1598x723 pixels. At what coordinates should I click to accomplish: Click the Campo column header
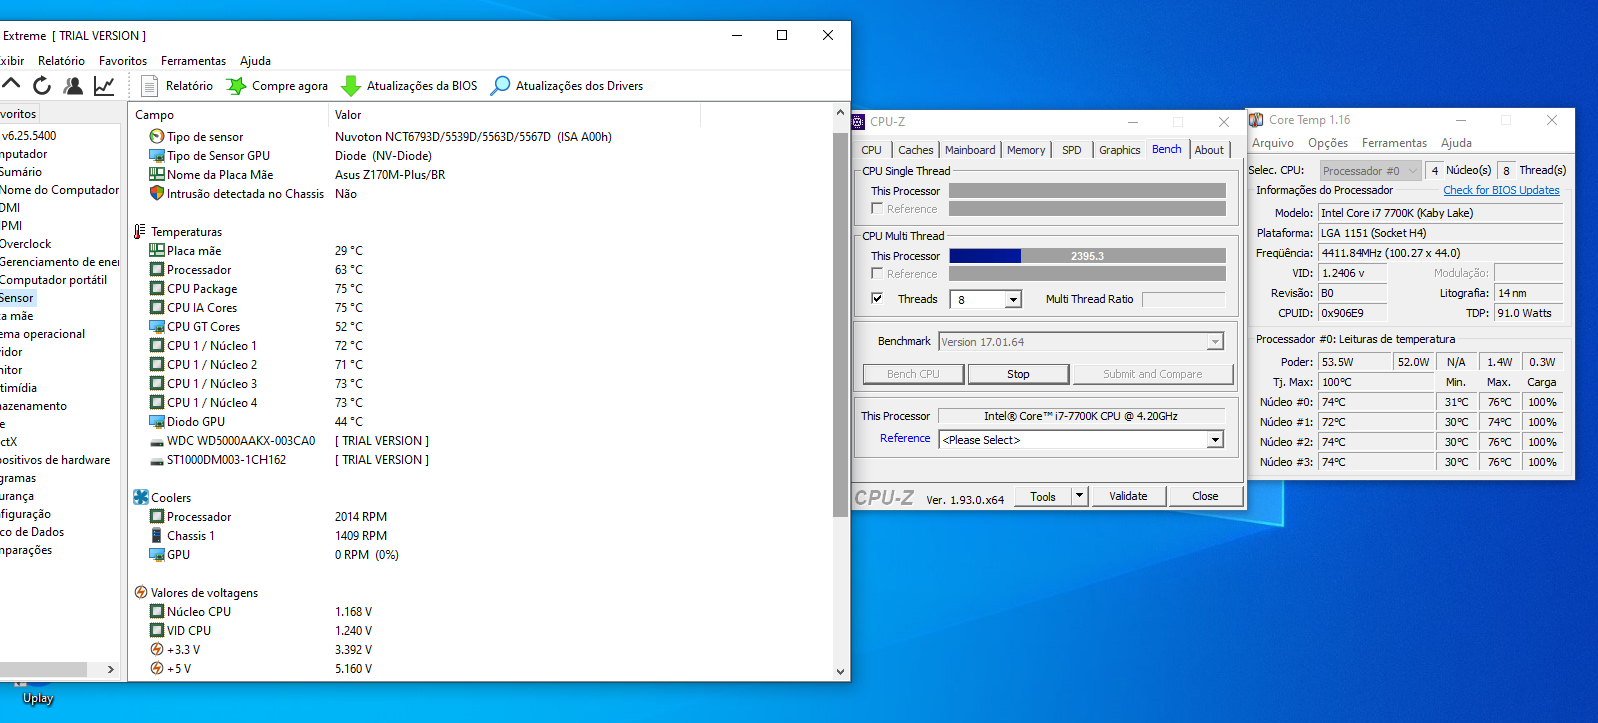(155, 115)
